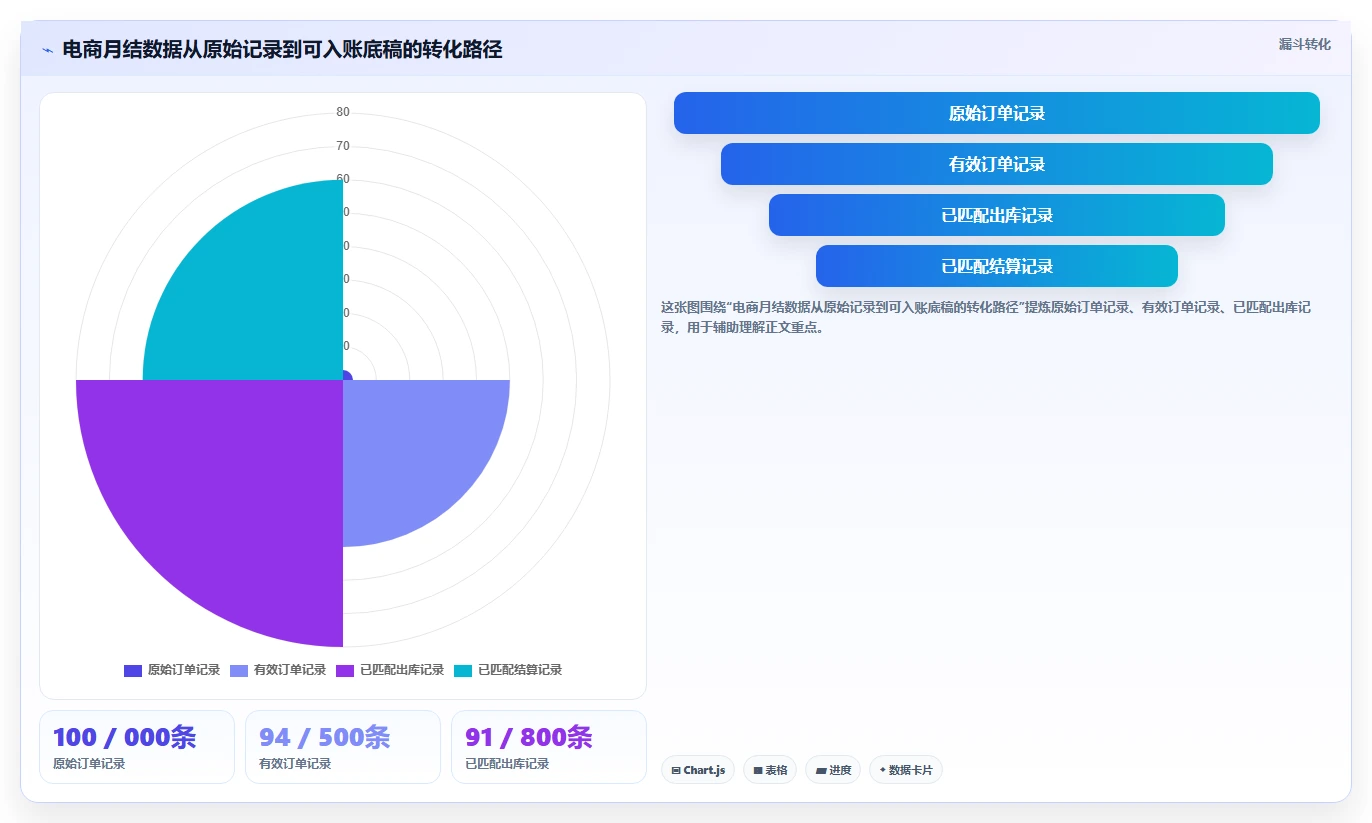Click the 数据卡片 tag chip
This screenshot has height=823, width=1372.
point(906,770)
